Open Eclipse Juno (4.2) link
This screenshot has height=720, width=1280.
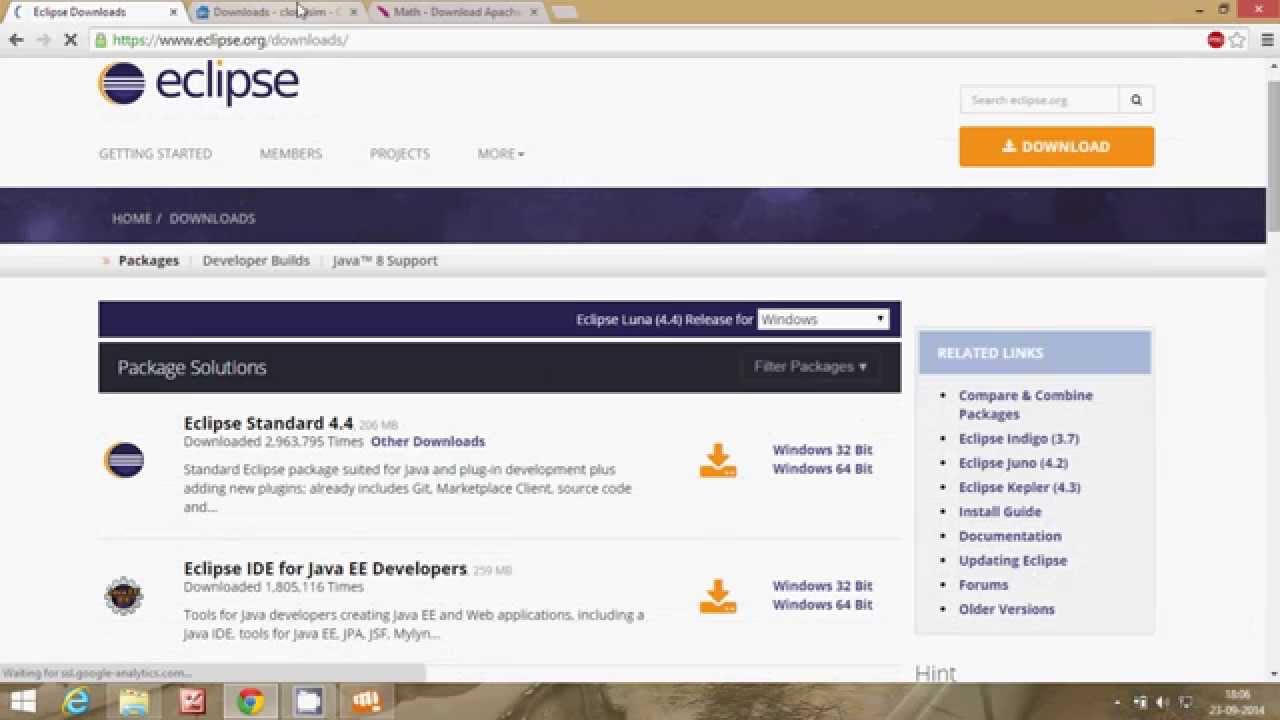(x=1013, y=463)
